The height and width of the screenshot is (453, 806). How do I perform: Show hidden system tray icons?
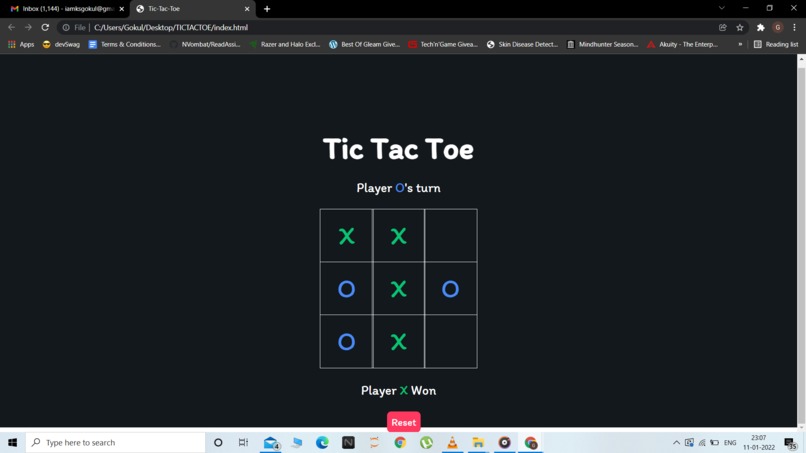[x=676, y=442]
